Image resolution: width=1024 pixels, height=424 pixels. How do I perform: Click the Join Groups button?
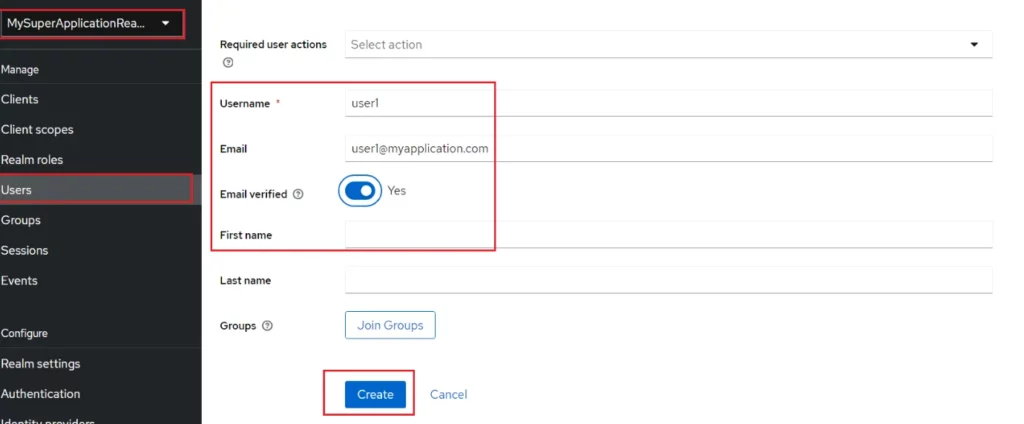click(390, 325)
